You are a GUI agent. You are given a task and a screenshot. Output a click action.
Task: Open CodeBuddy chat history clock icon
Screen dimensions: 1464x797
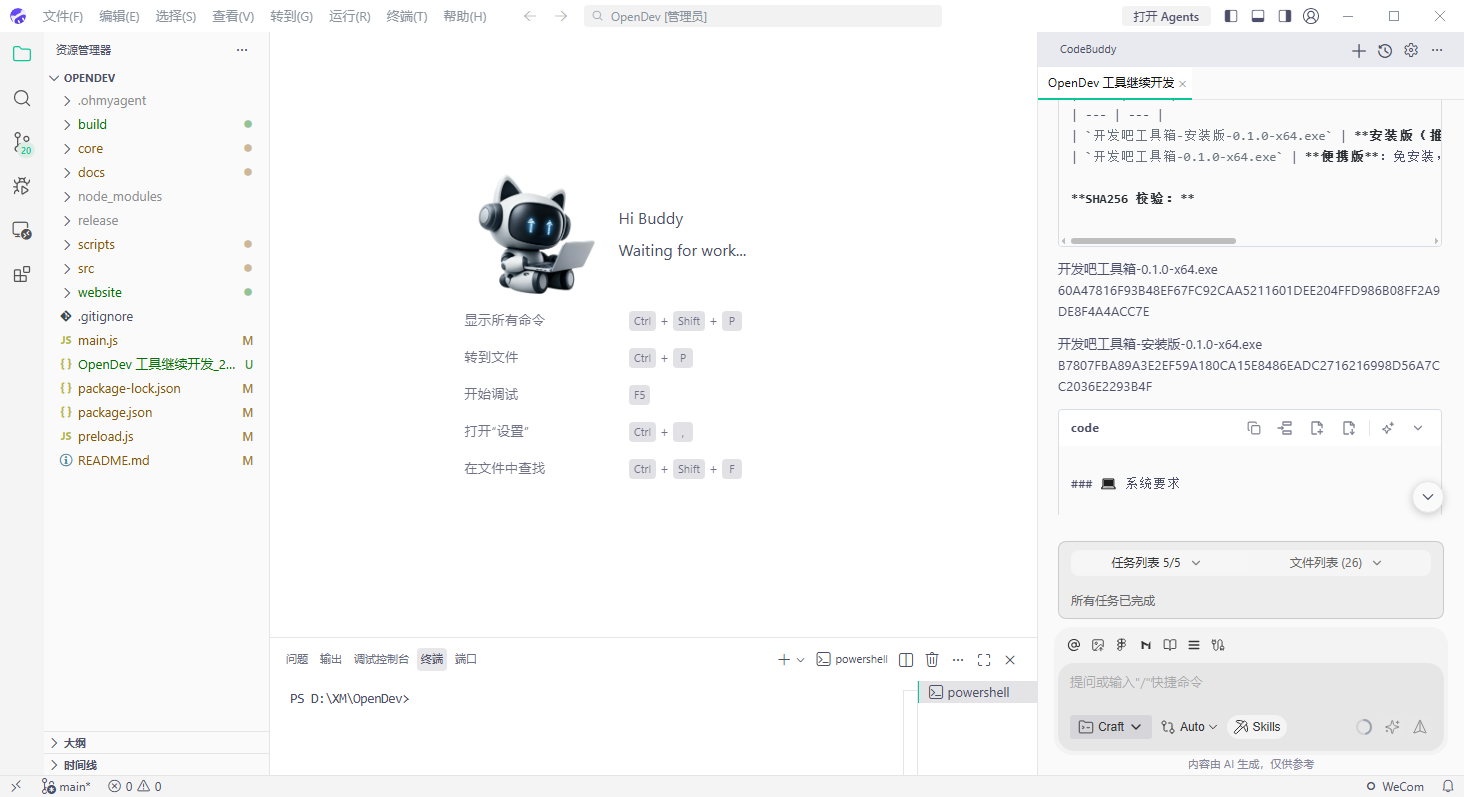point(1384,50)
